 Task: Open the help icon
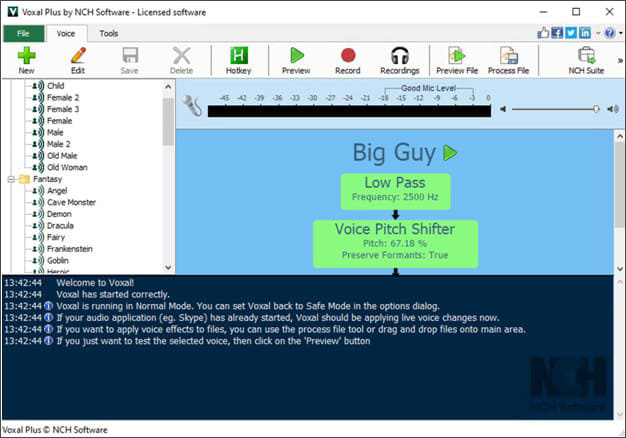[x=610, y=33]
